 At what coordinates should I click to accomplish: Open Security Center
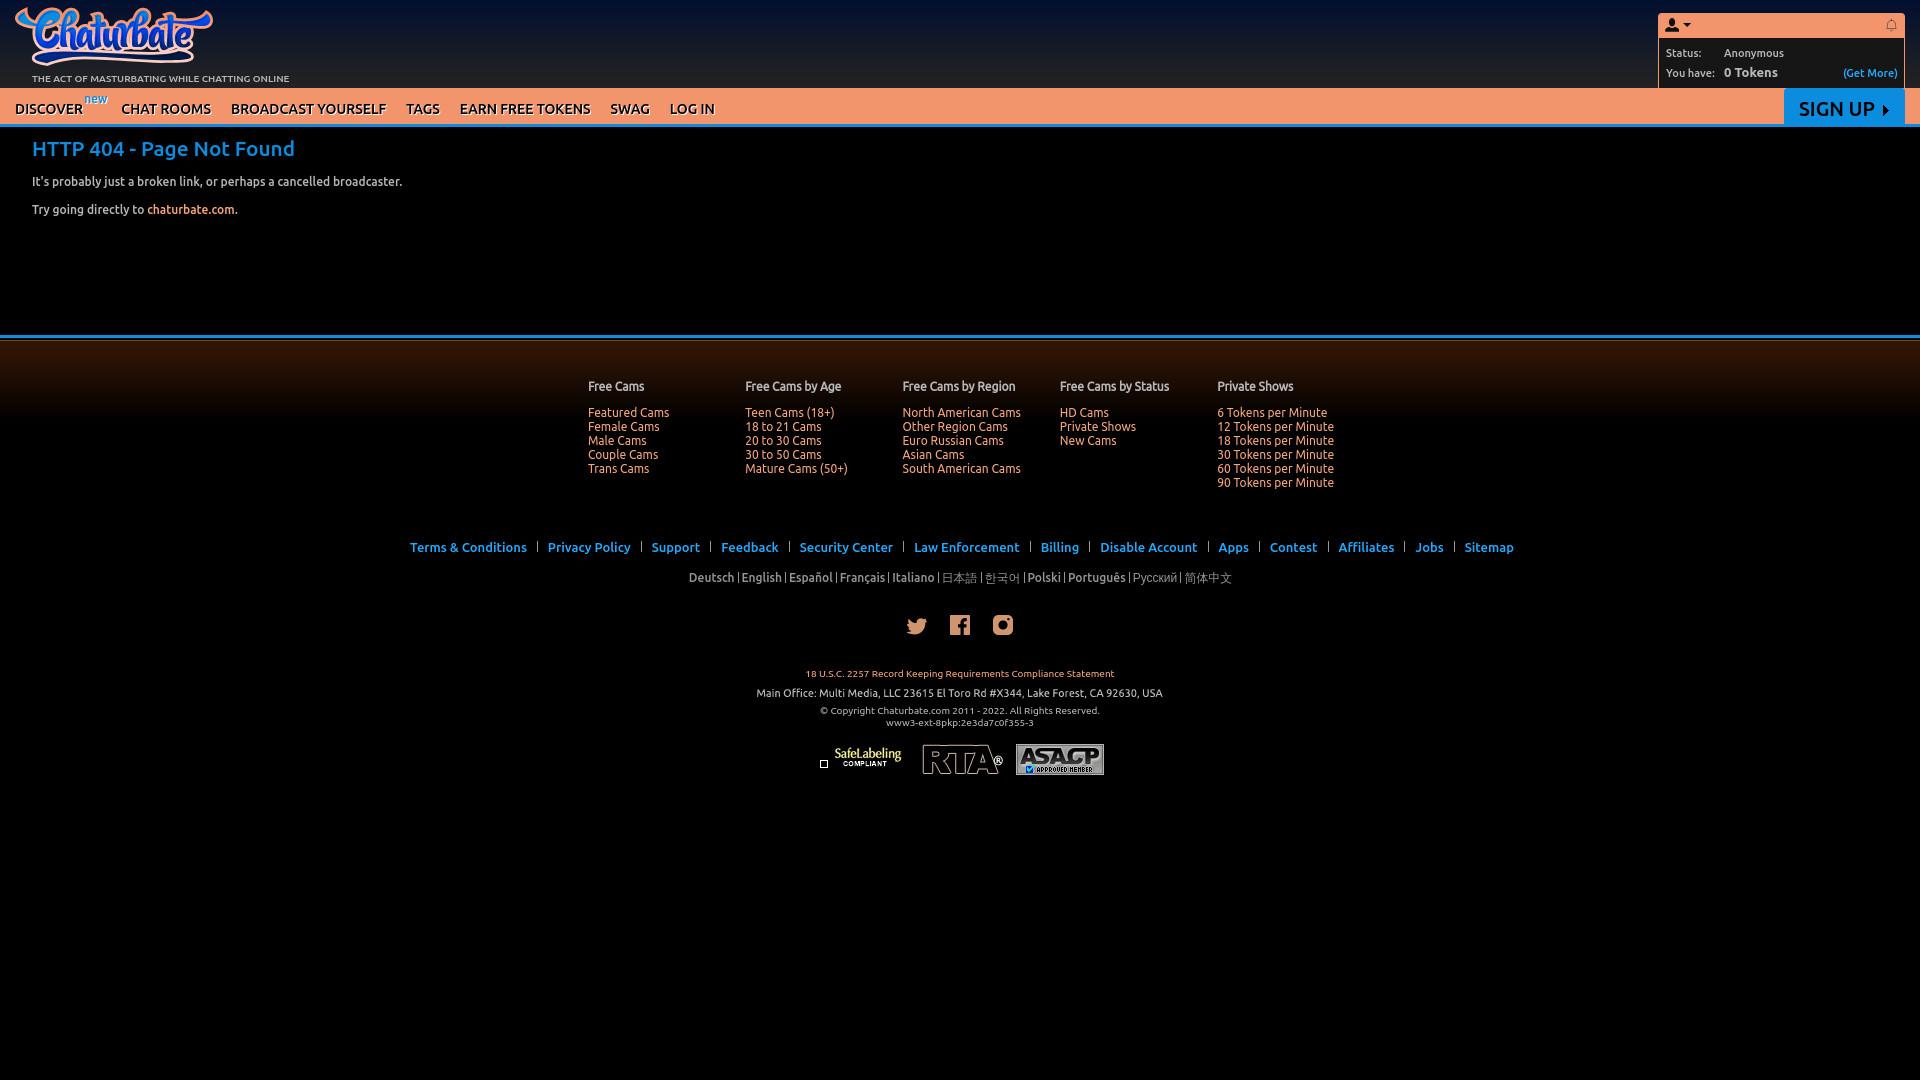(x=846, y=548)
